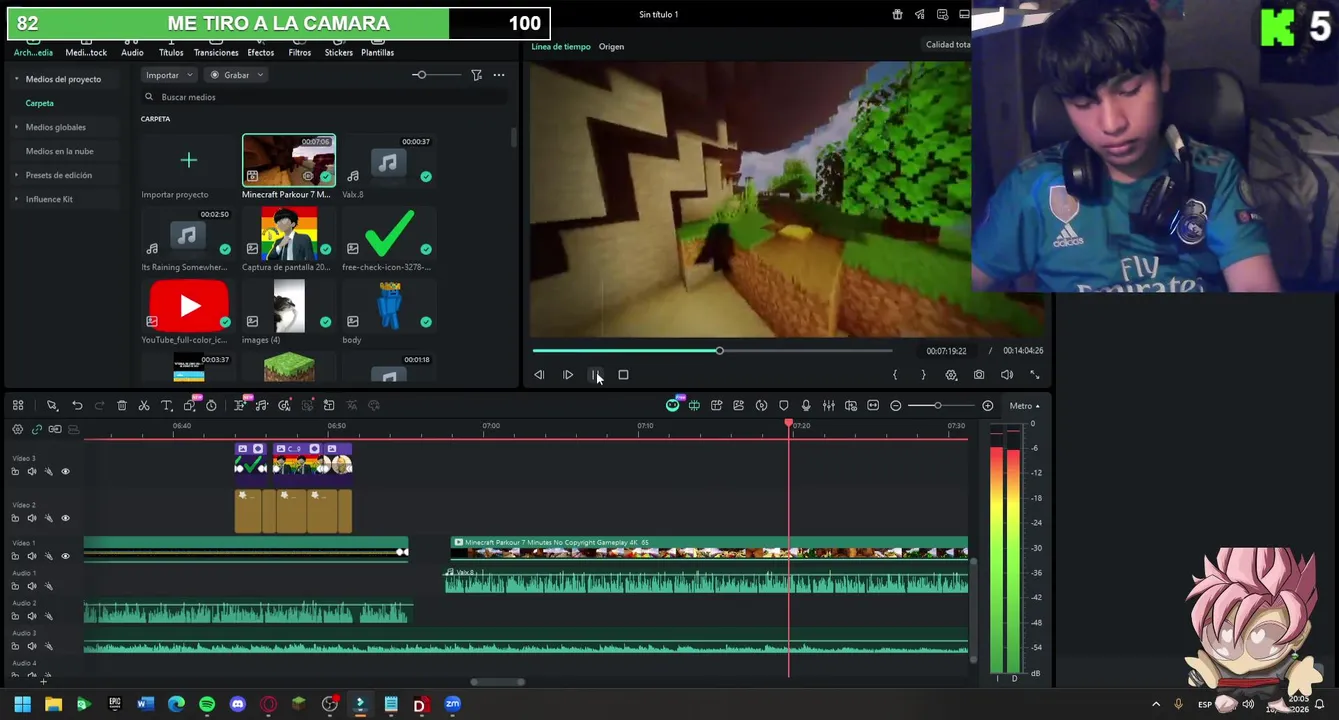1339x720 pixels.
Task: Take a snapshot of the preview
Action: 979,375
